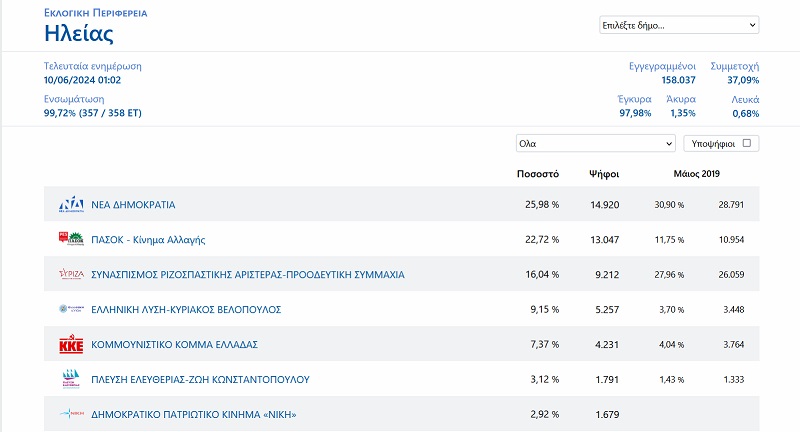This screenshot has height=432, width=800.
Task: Click the red KKE party logo
Action: tap(71, 344)
